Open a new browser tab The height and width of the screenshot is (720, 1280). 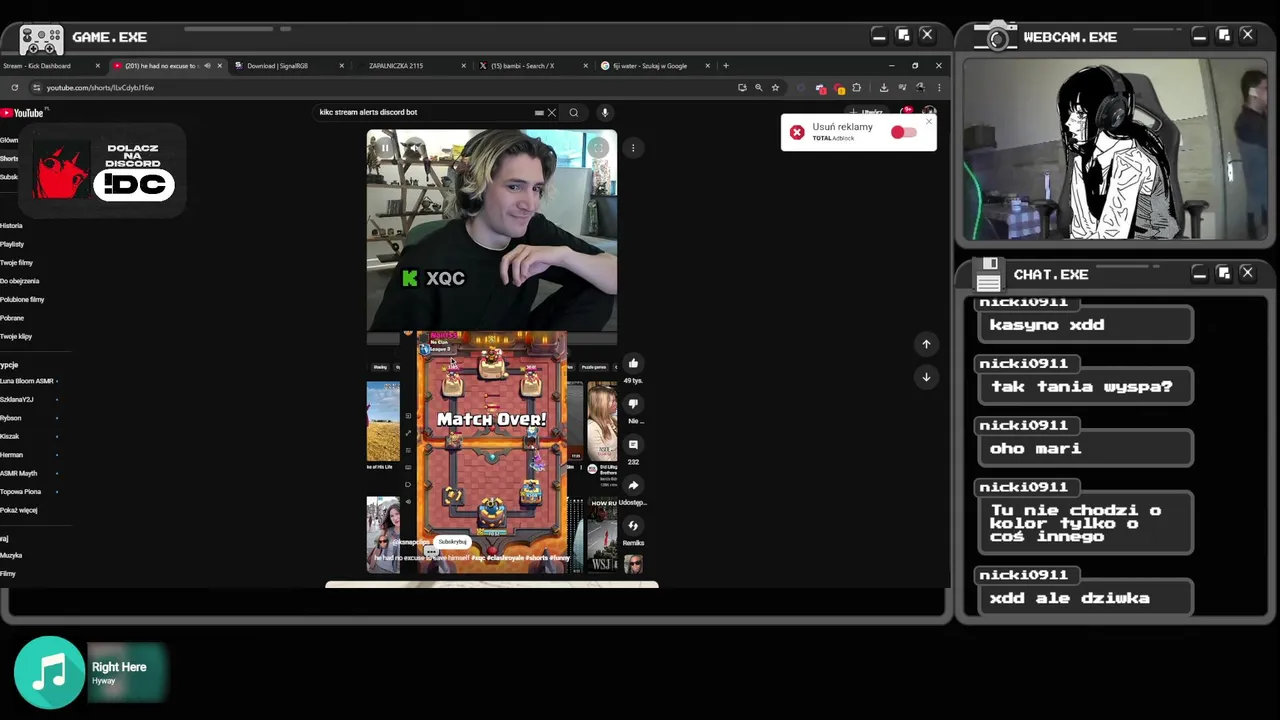point(726,66)
